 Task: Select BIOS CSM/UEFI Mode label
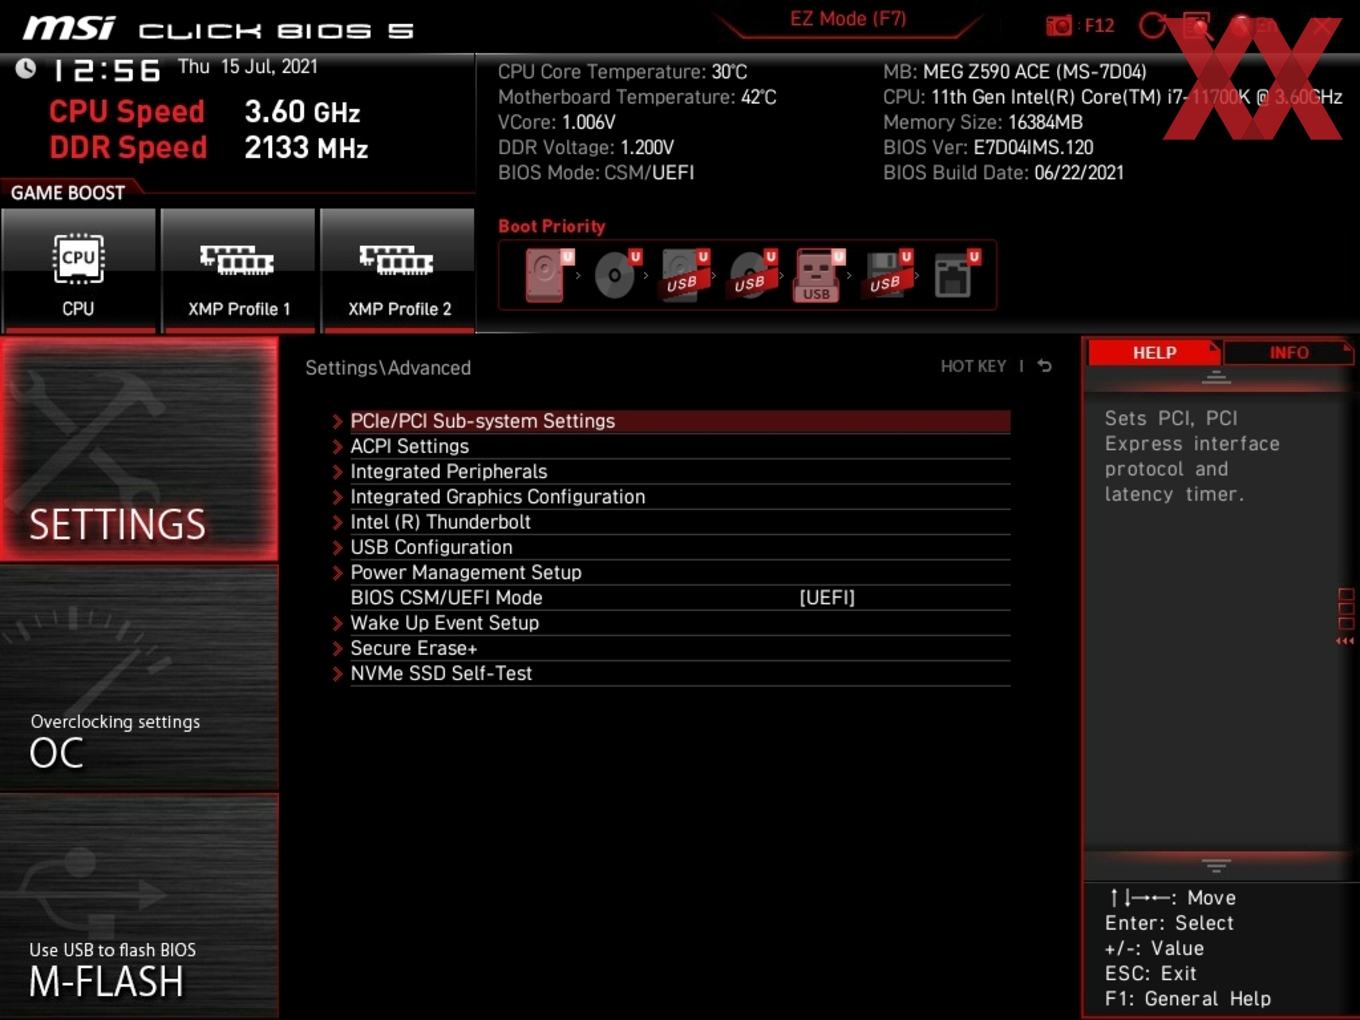click(x=446, y=598)
